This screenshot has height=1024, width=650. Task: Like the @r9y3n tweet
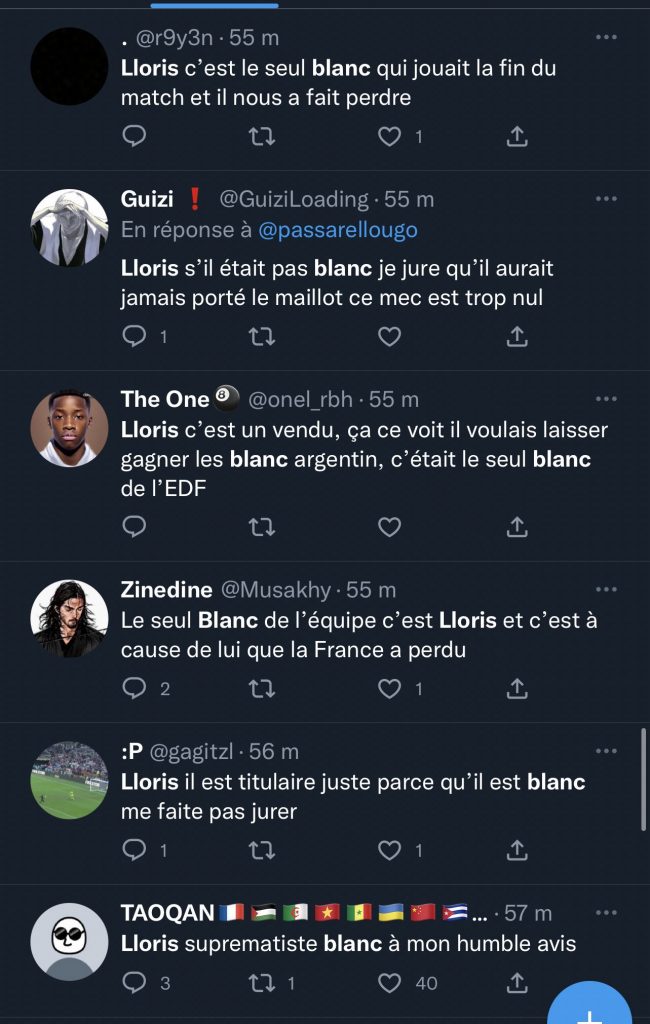389,137
